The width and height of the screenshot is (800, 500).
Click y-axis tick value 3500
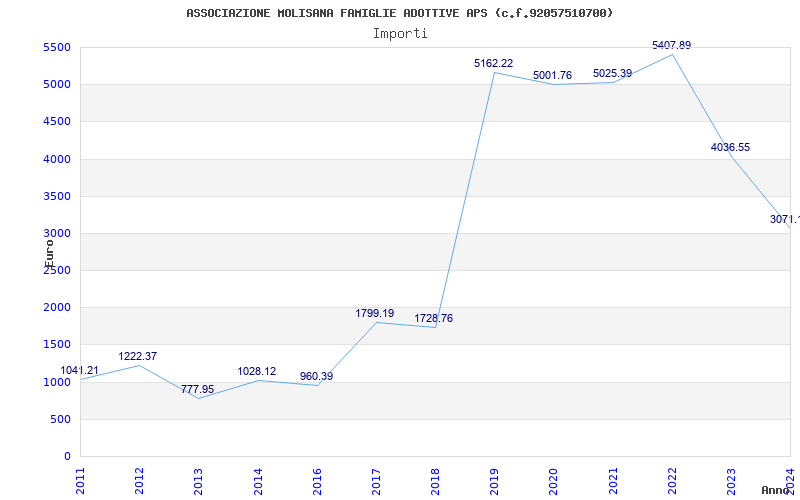coord(57,196)
